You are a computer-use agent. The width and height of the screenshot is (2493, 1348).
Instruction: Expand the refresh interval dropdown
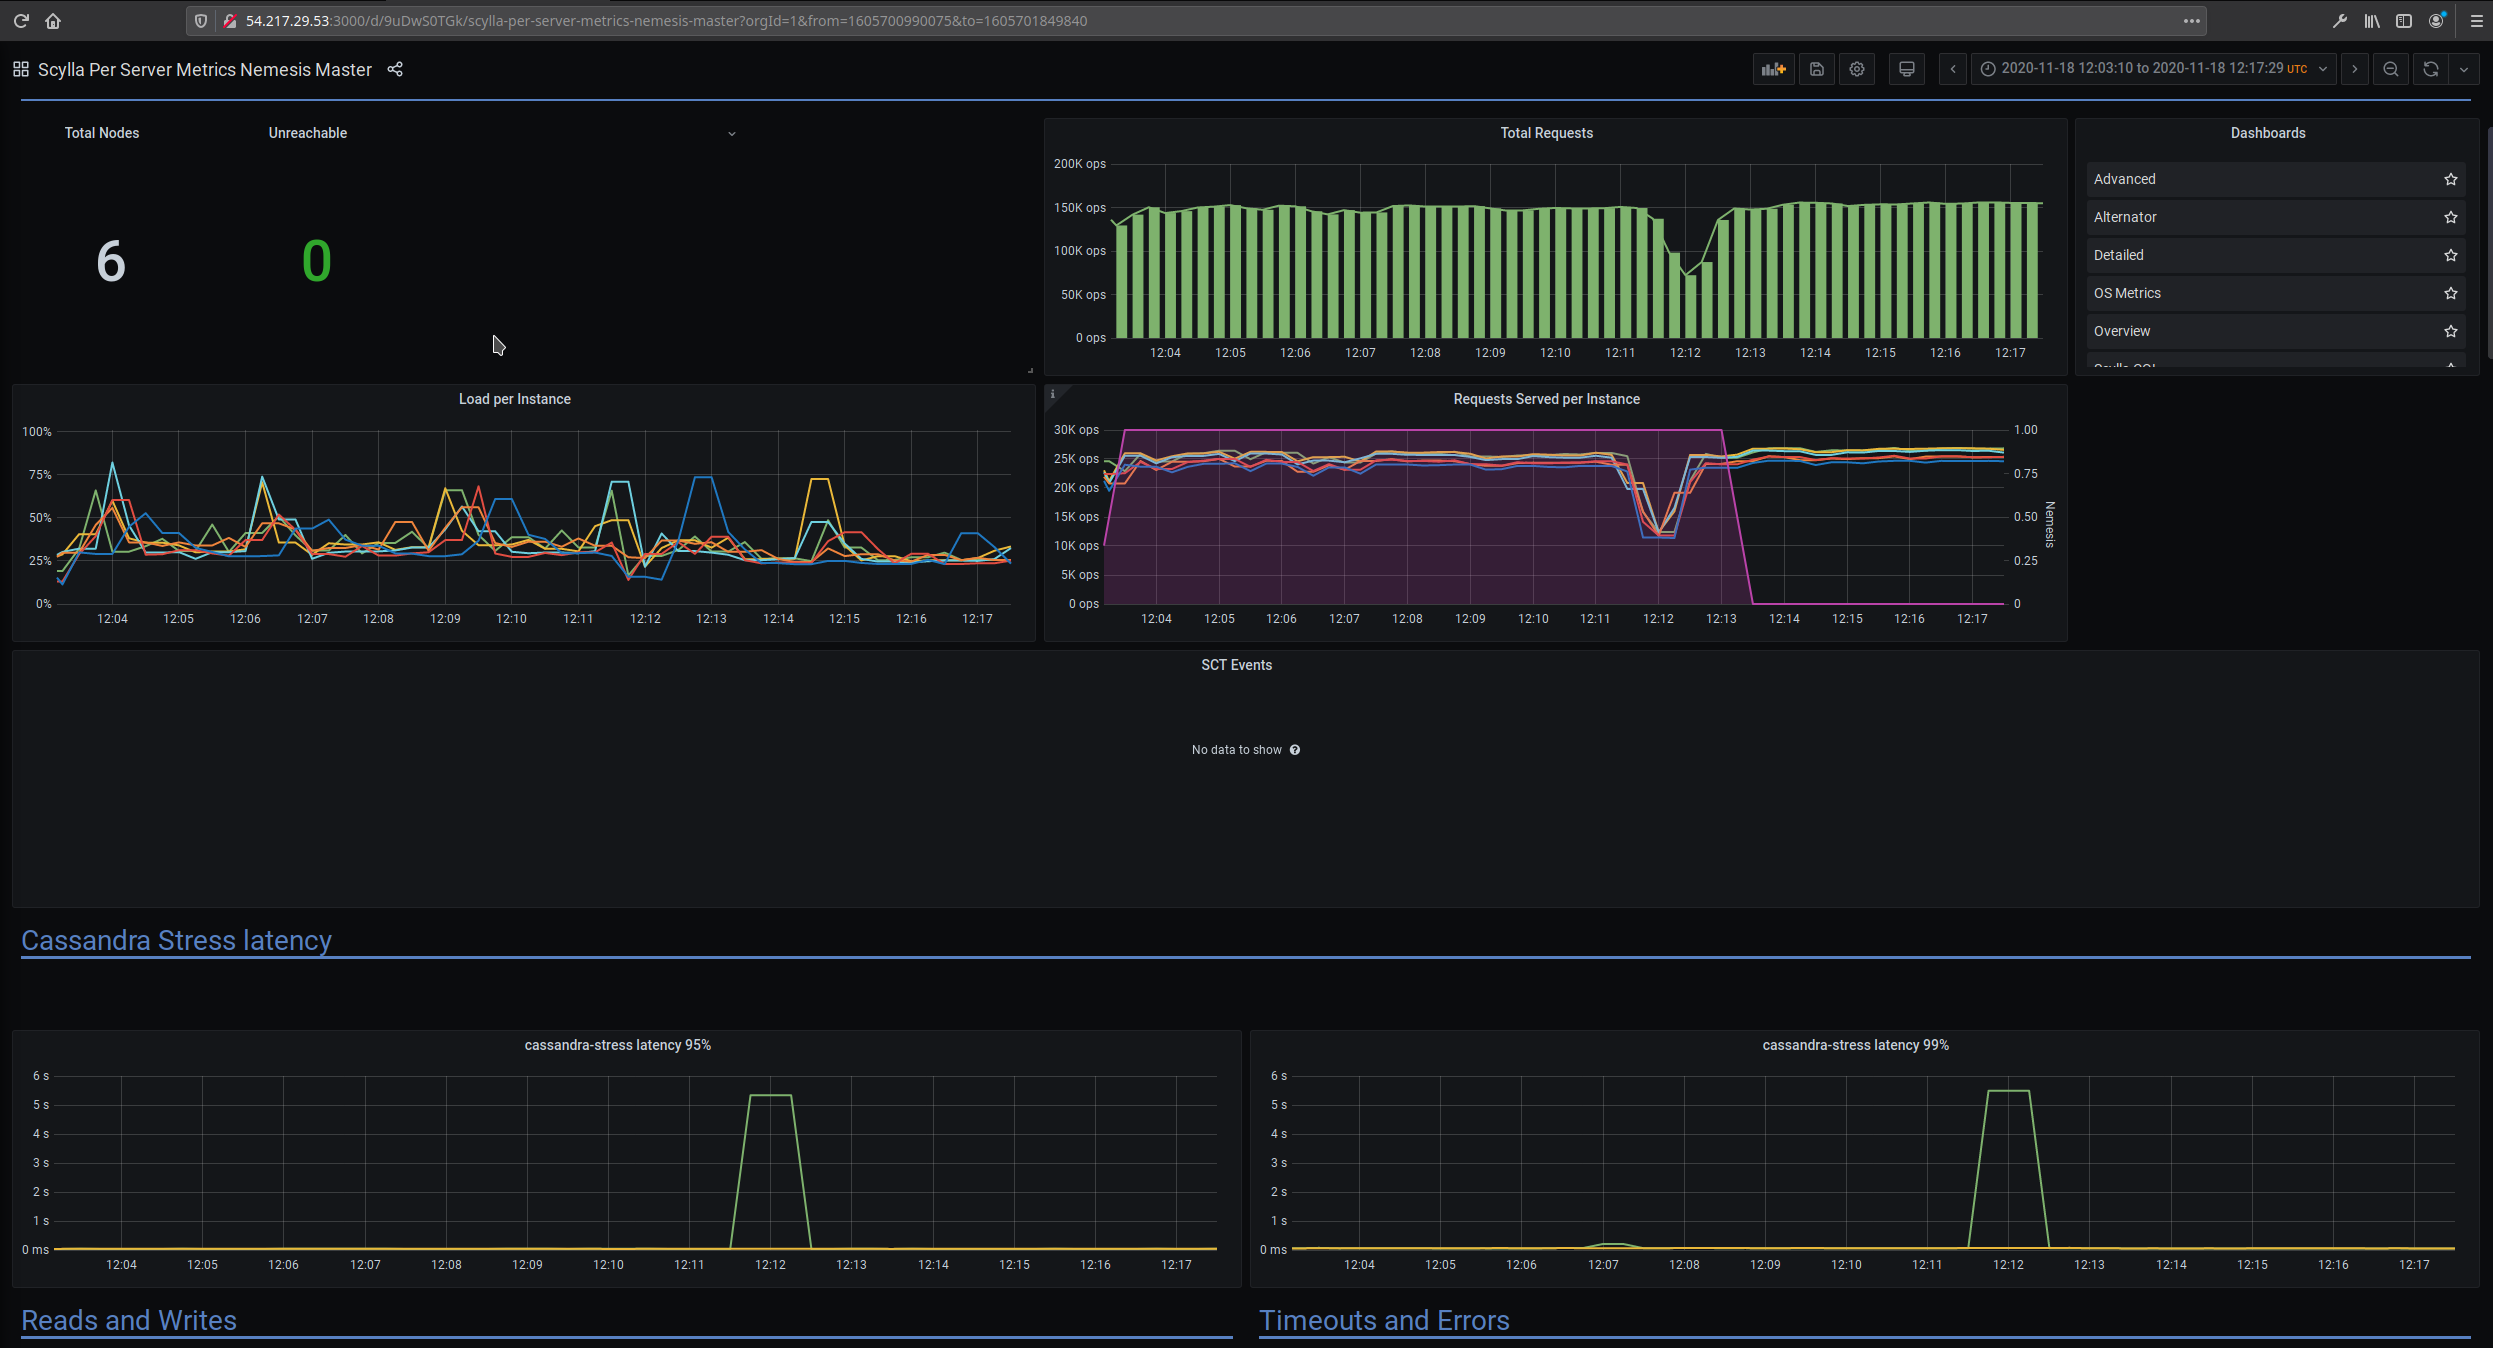click(x=2464, y=69)
